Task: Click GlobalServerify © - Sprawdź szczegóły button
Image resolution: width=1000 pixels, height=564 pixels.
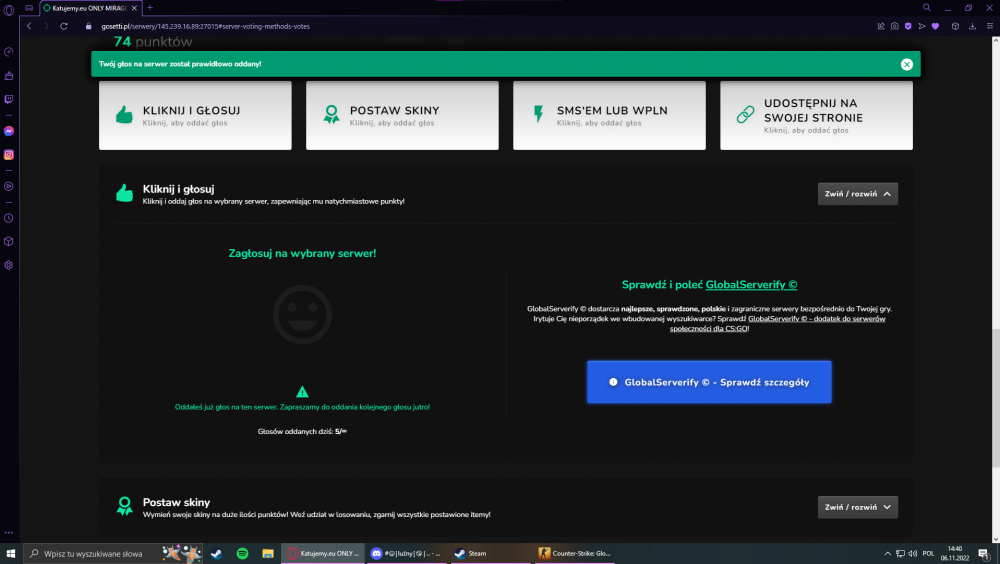Action: 709,382
